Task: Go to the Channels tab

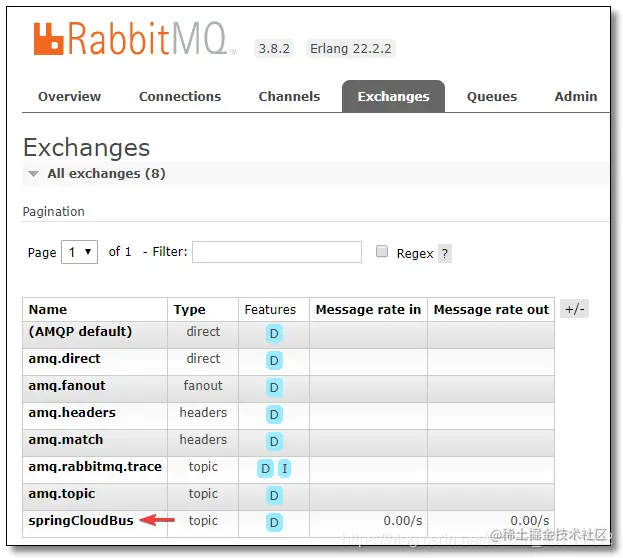Action: coord(289,97)
